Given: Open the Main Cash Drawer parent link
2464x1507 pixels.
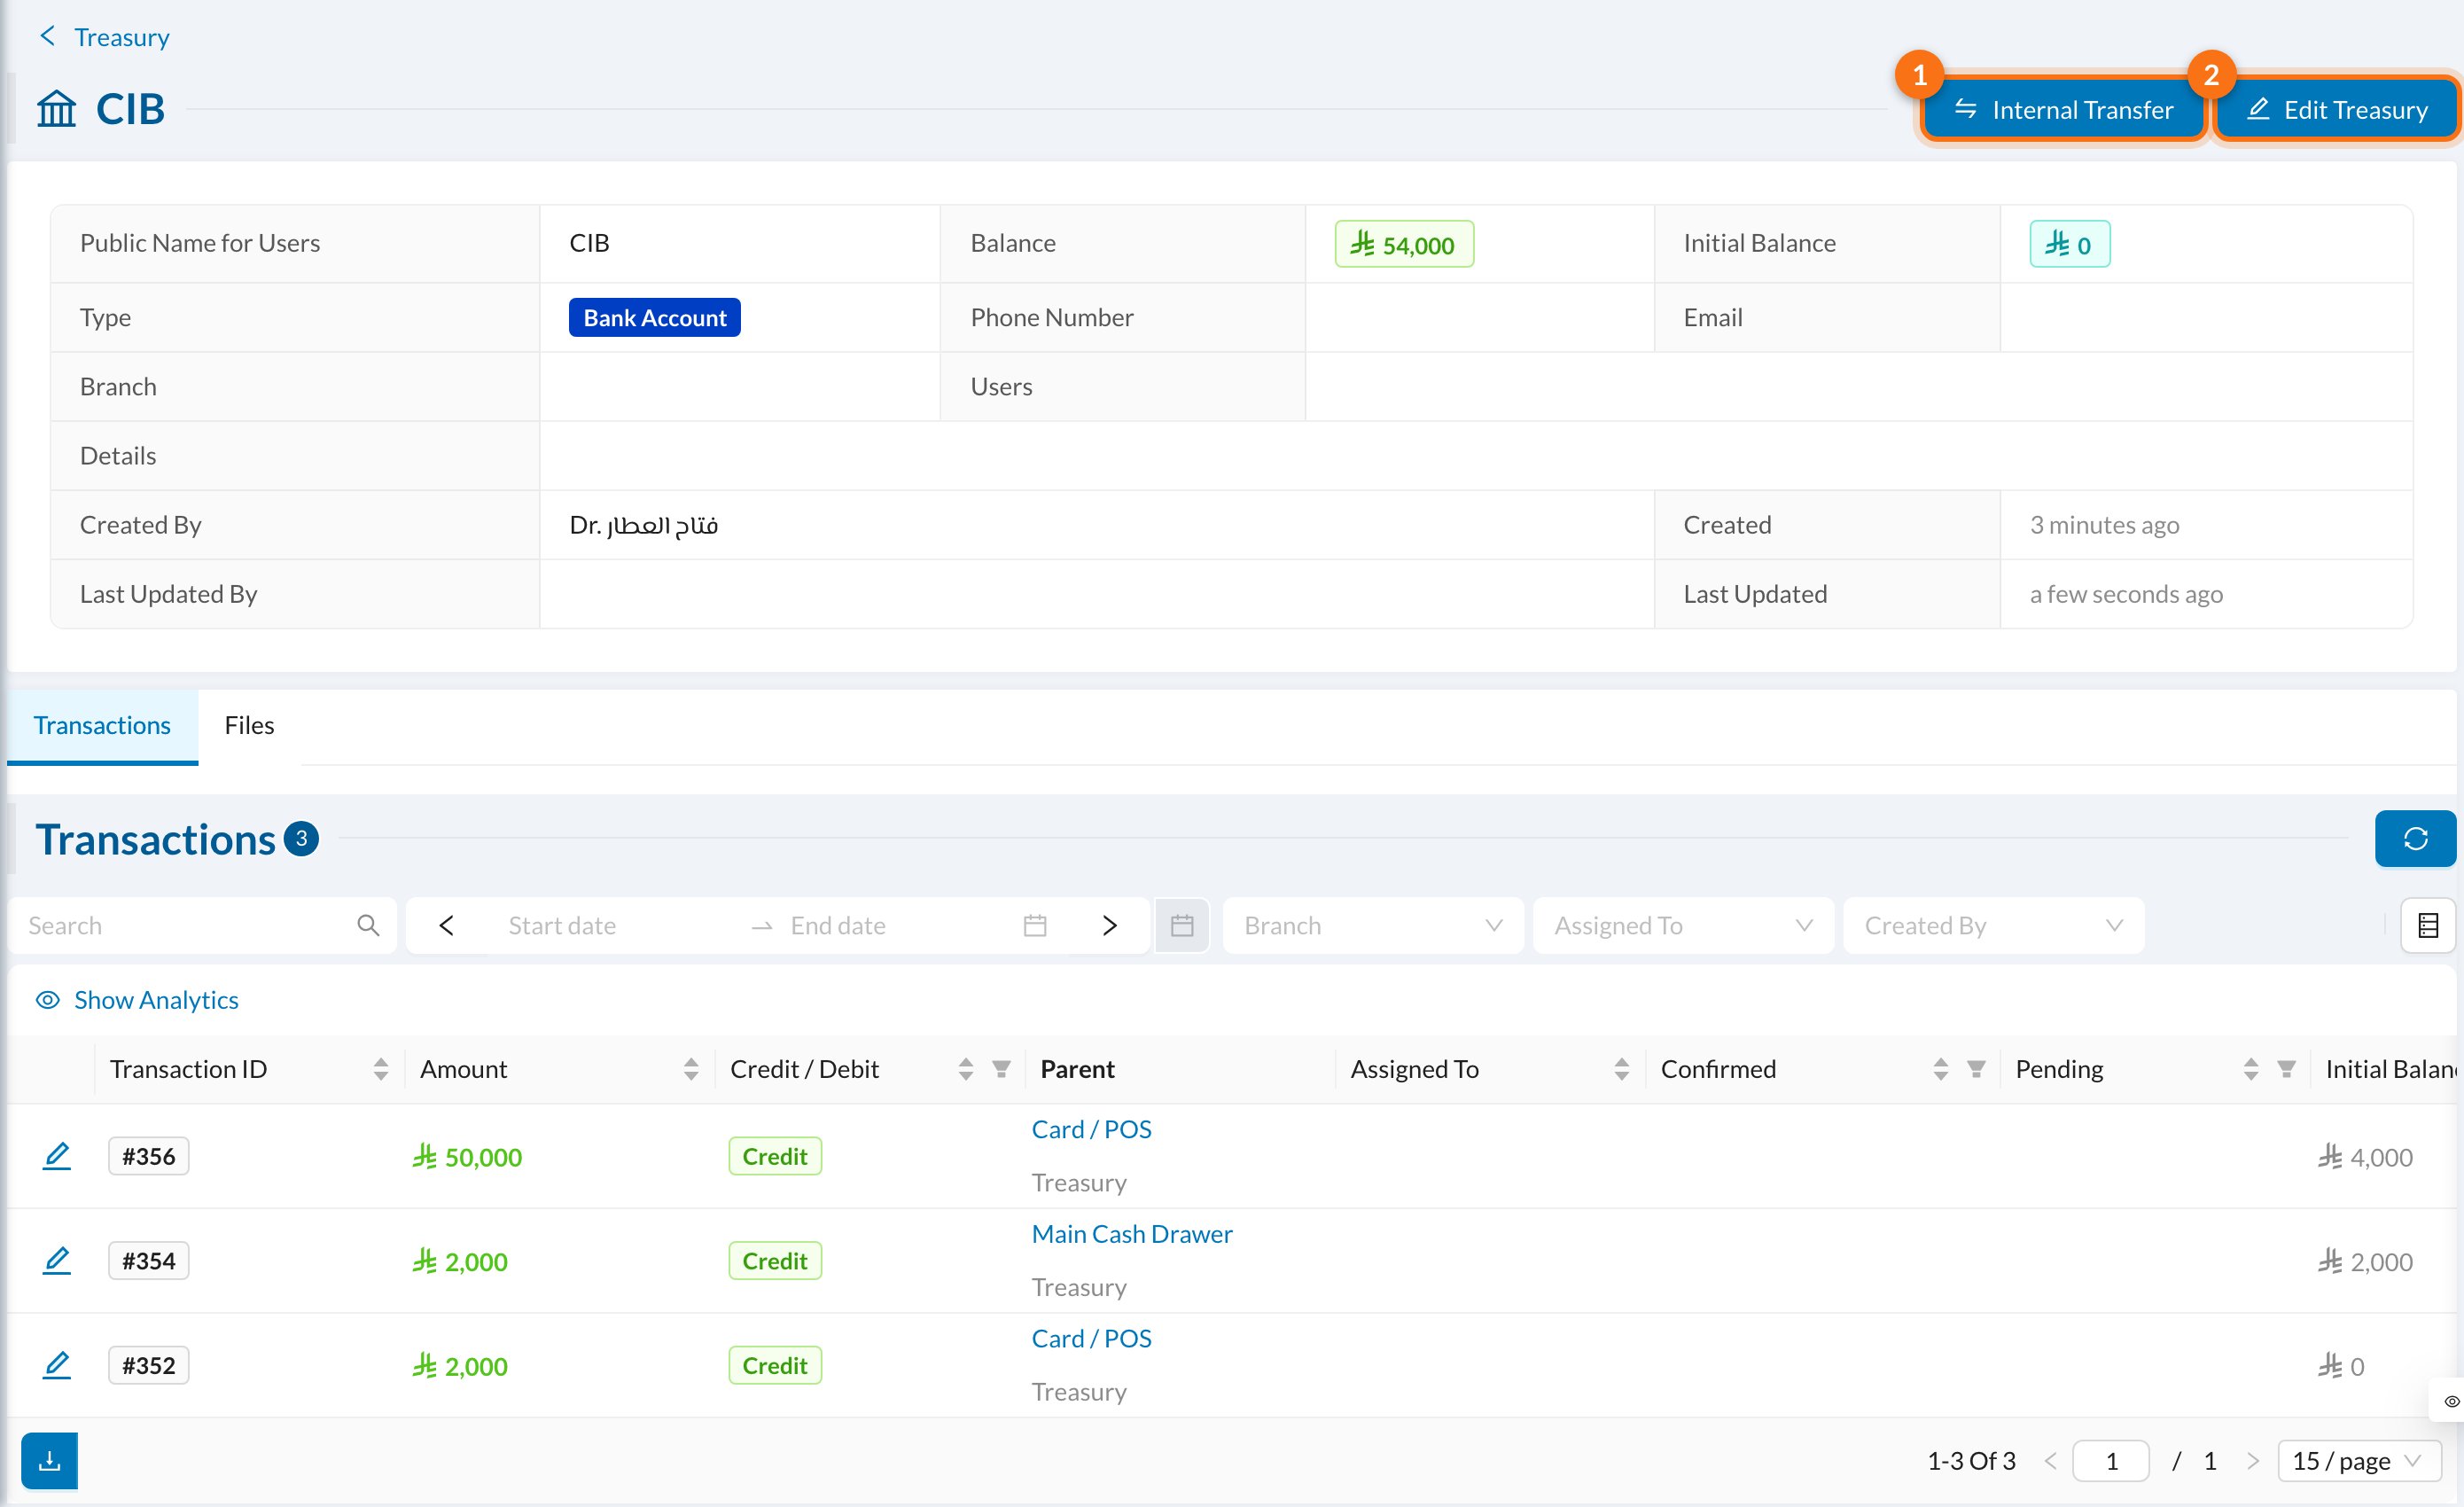Looking at the screenshot, I should 1132,1233.
